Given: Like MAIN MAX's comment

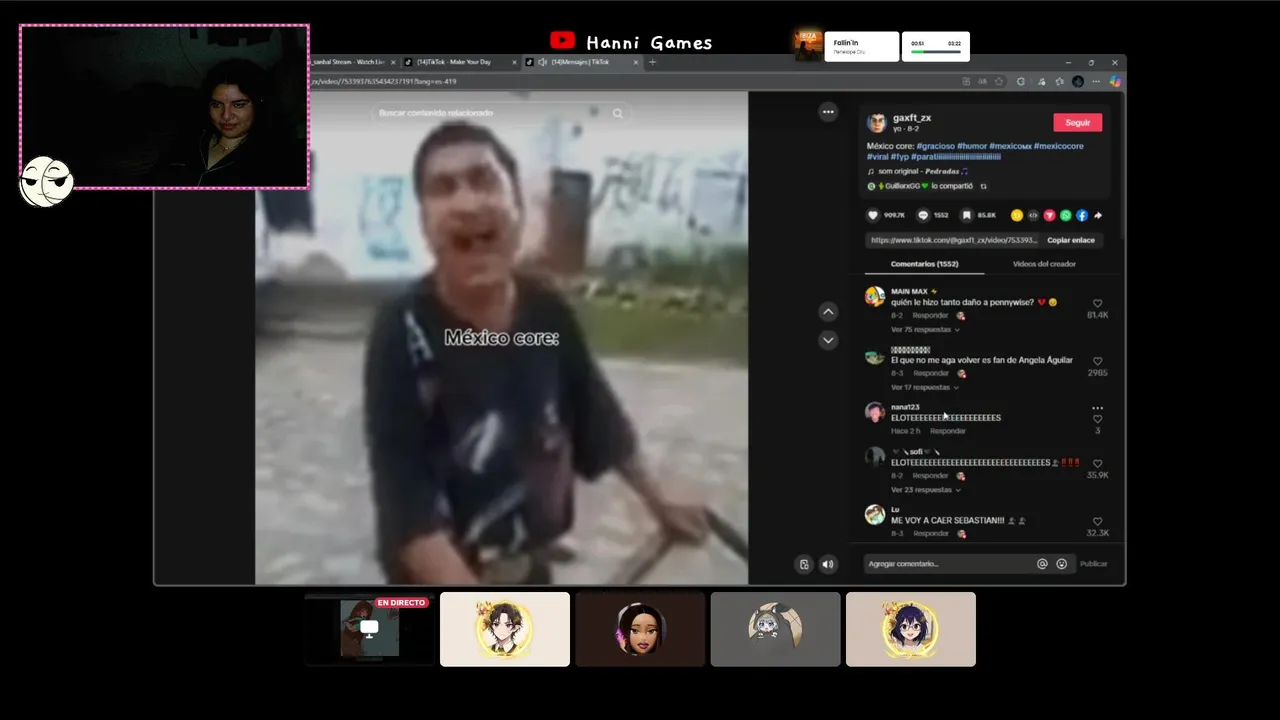Looking at the screenshot, I should (1097, 303).
